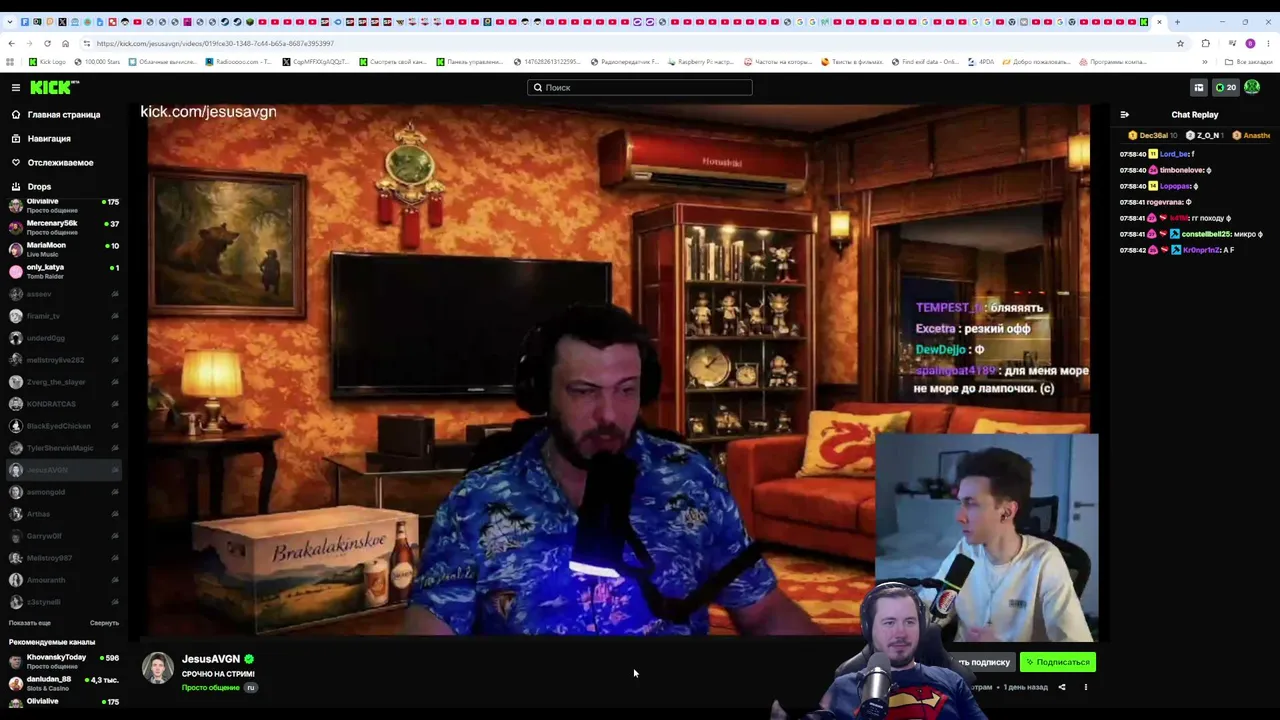1280x720 pixels.
Task: Open Drops in sidebar
Action: pyautogui.click(x=39, y=187)
